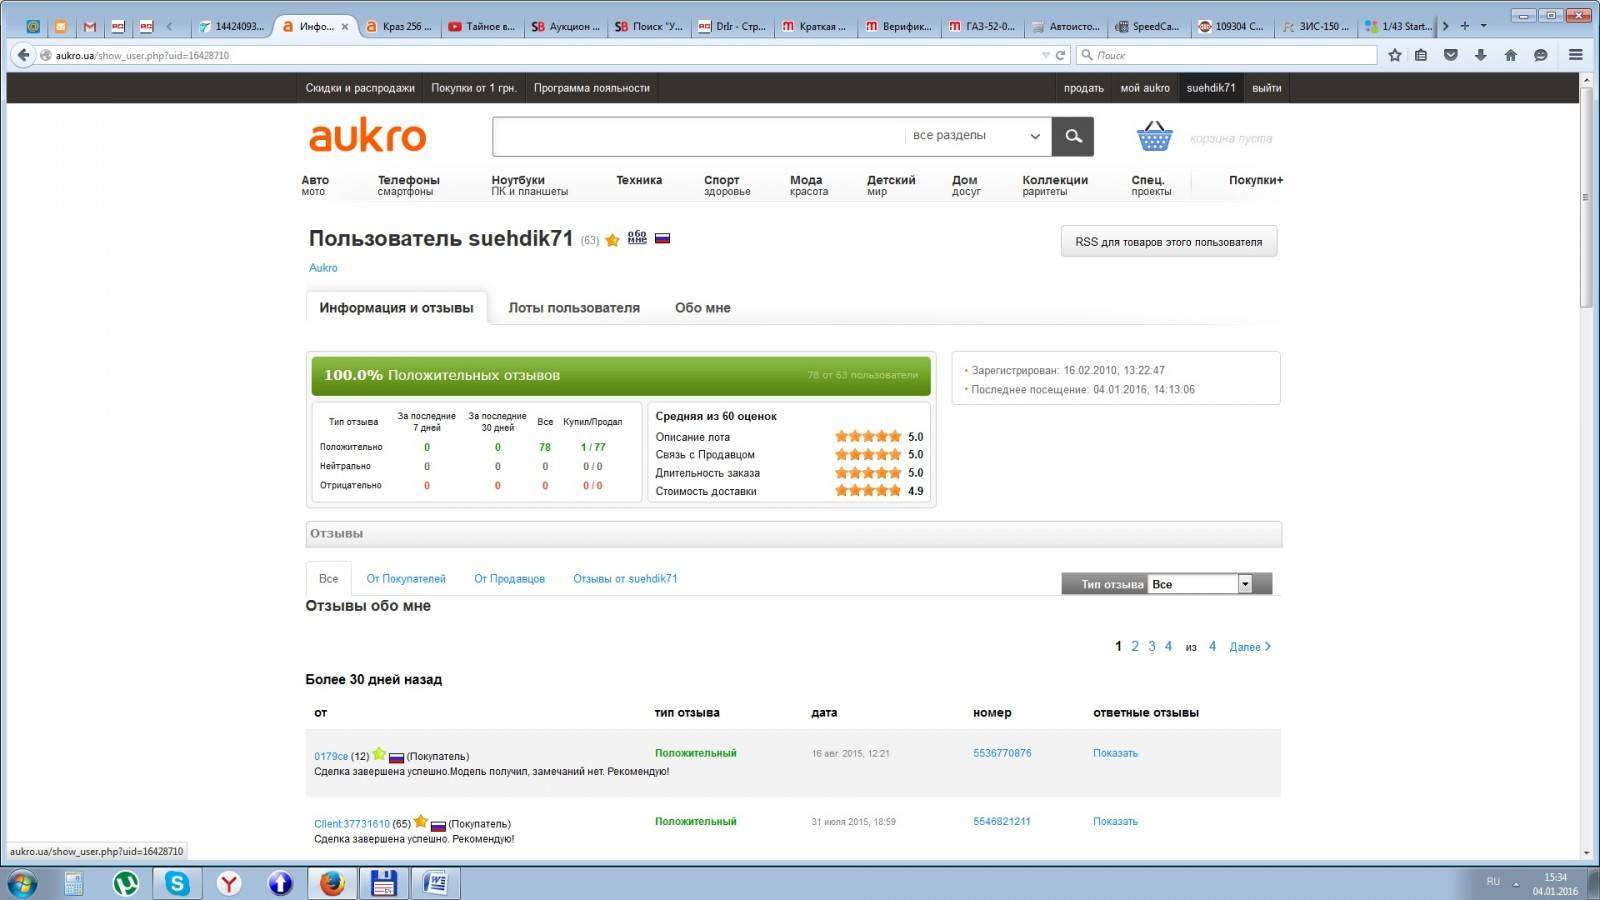Screen dimensions: 1600x900
Task: Click the aukro logo
Action: 367,136
